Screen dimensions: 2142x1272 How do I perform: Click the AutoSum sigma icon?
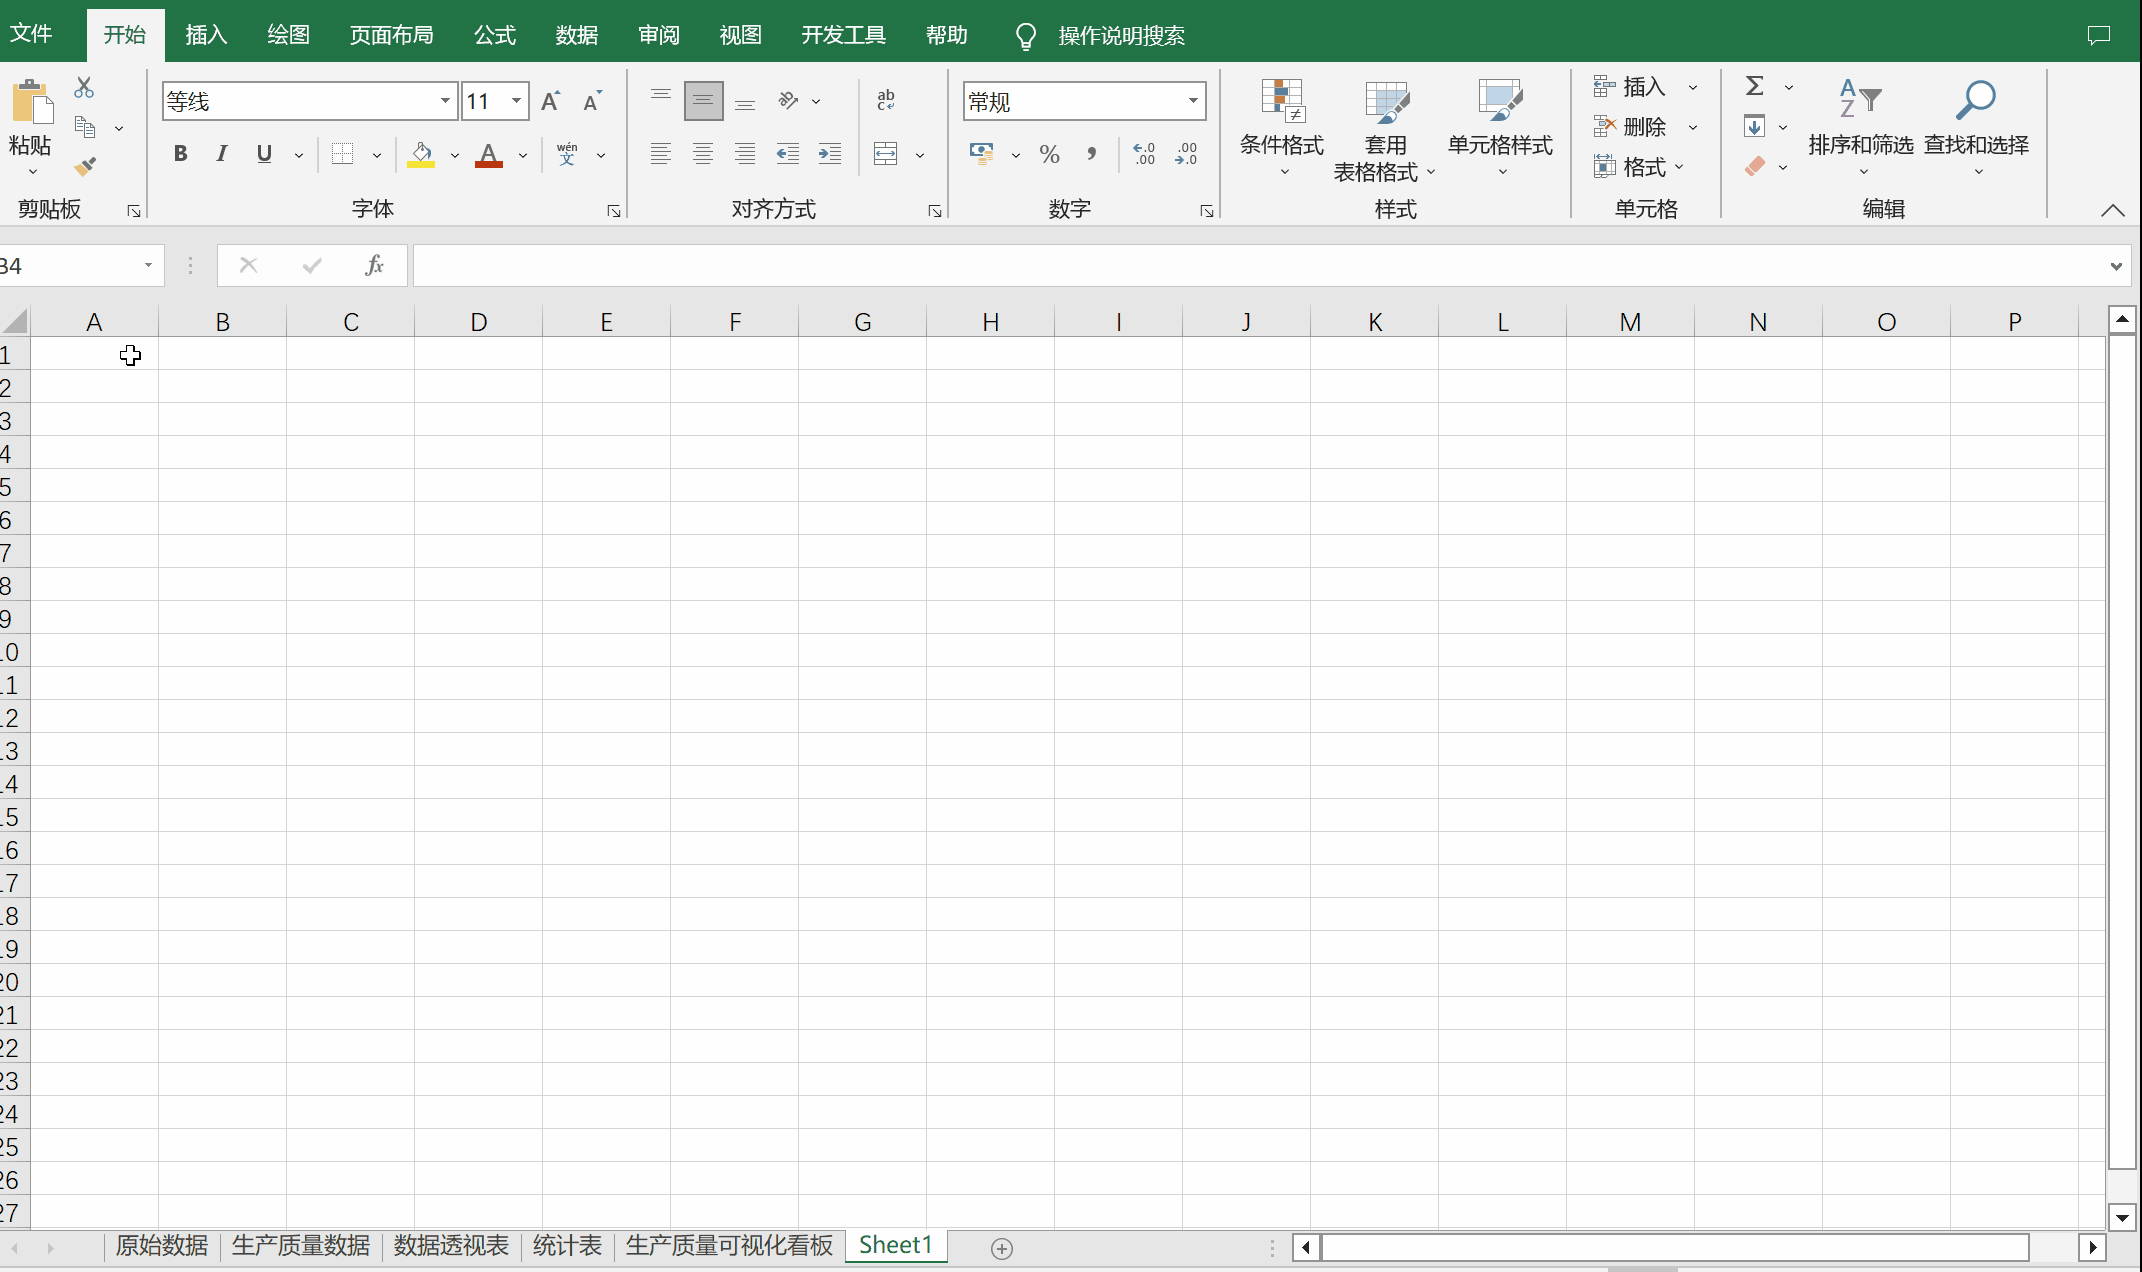point(1755,86)
